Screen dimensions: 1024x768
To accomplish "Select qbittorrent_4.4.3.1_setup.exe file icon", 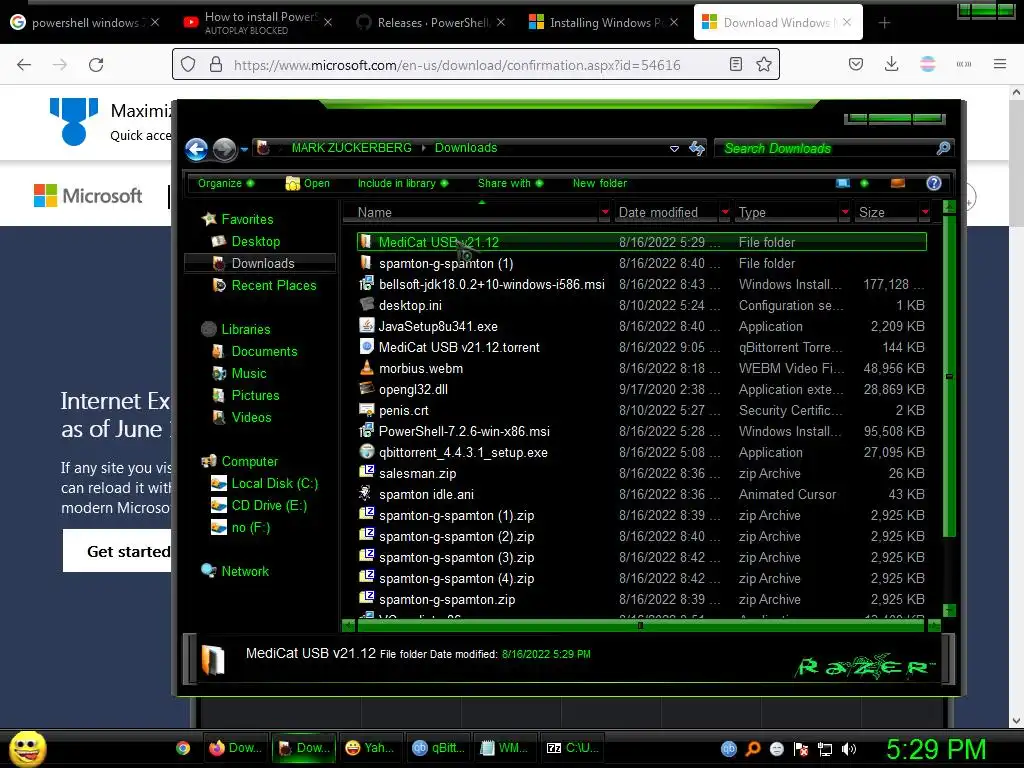I will [x=367, y=452].
